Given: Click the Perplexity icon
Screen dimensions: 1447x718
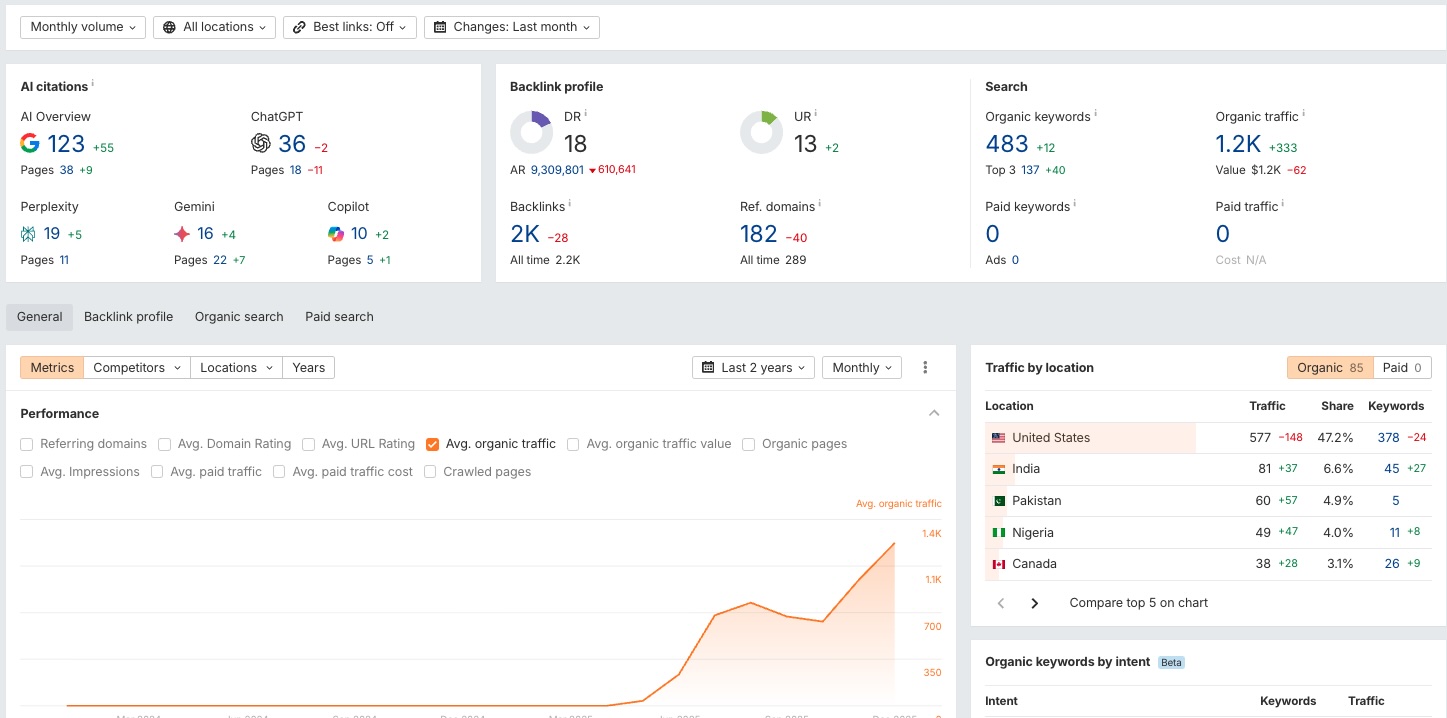Looking at the screenshot, I should point(28,234).
